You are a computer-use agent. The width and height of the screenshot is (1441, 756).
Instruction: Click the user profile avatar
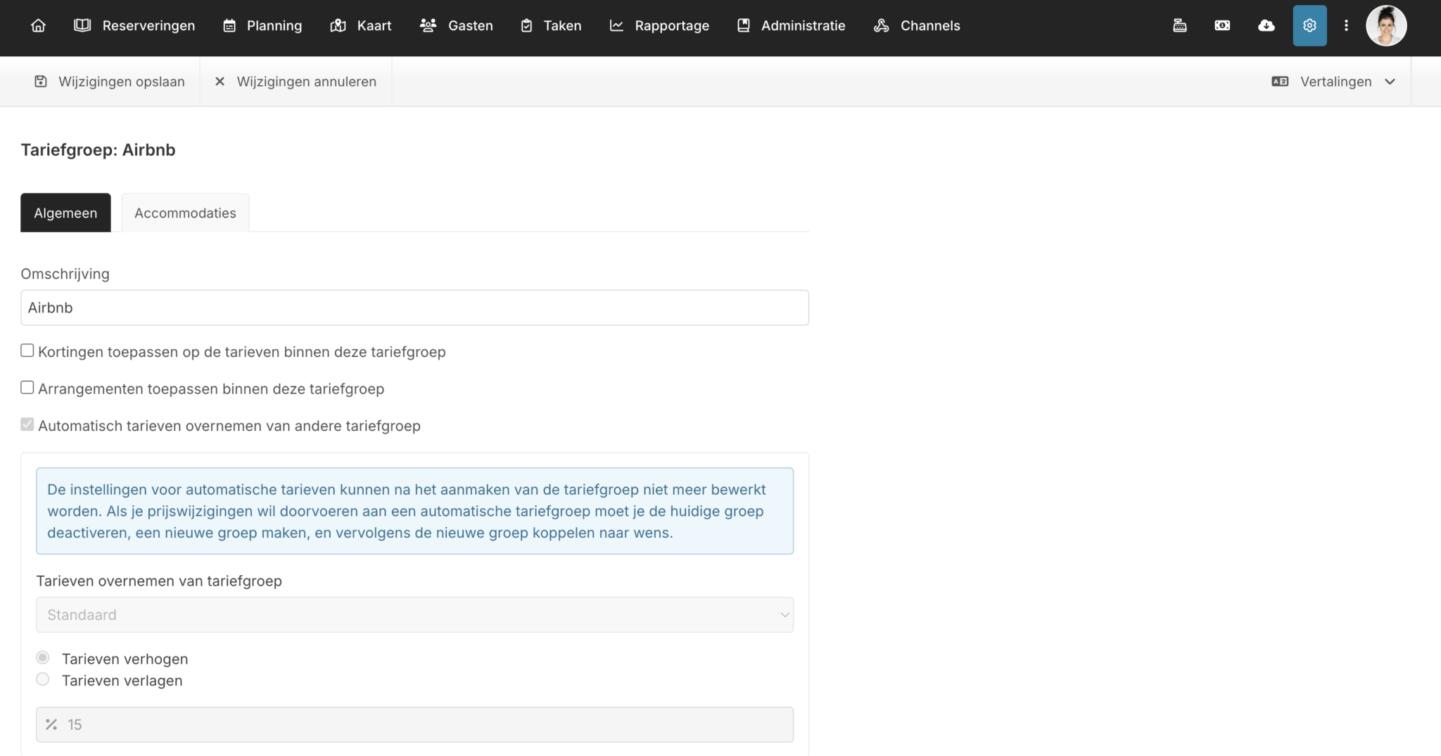[x=1386, y=26]
